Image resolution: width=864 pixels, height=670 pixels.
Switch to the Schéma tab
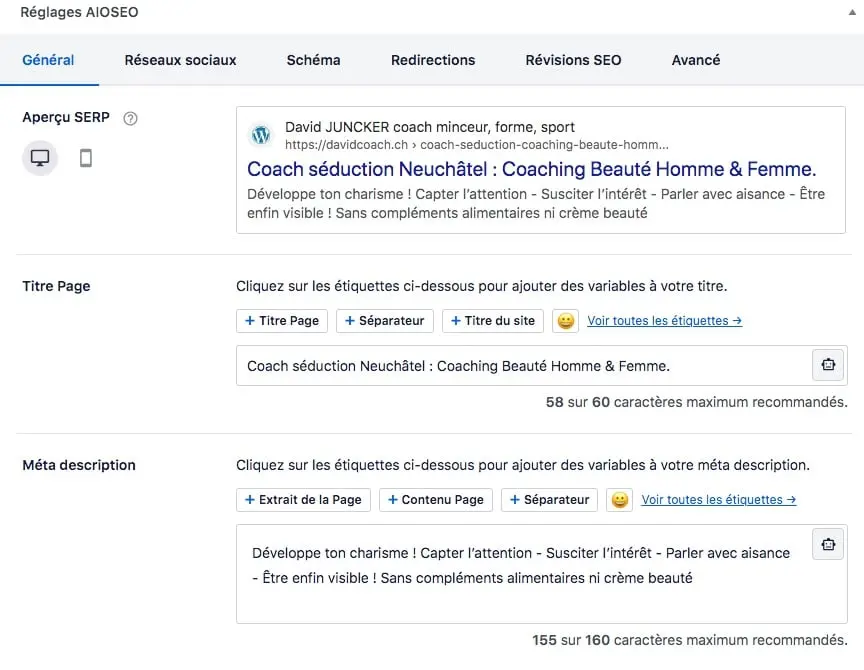[313, 60]
